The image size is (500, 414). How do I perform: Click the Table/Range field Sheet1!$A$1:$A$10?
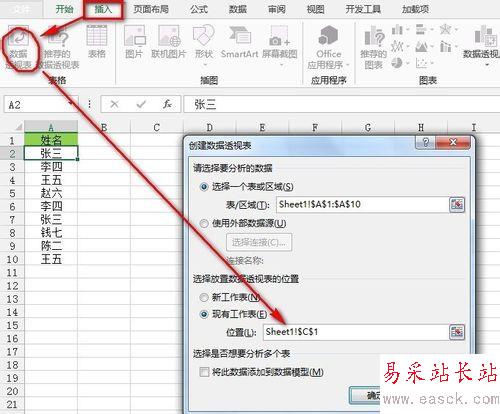click(363, 204)
